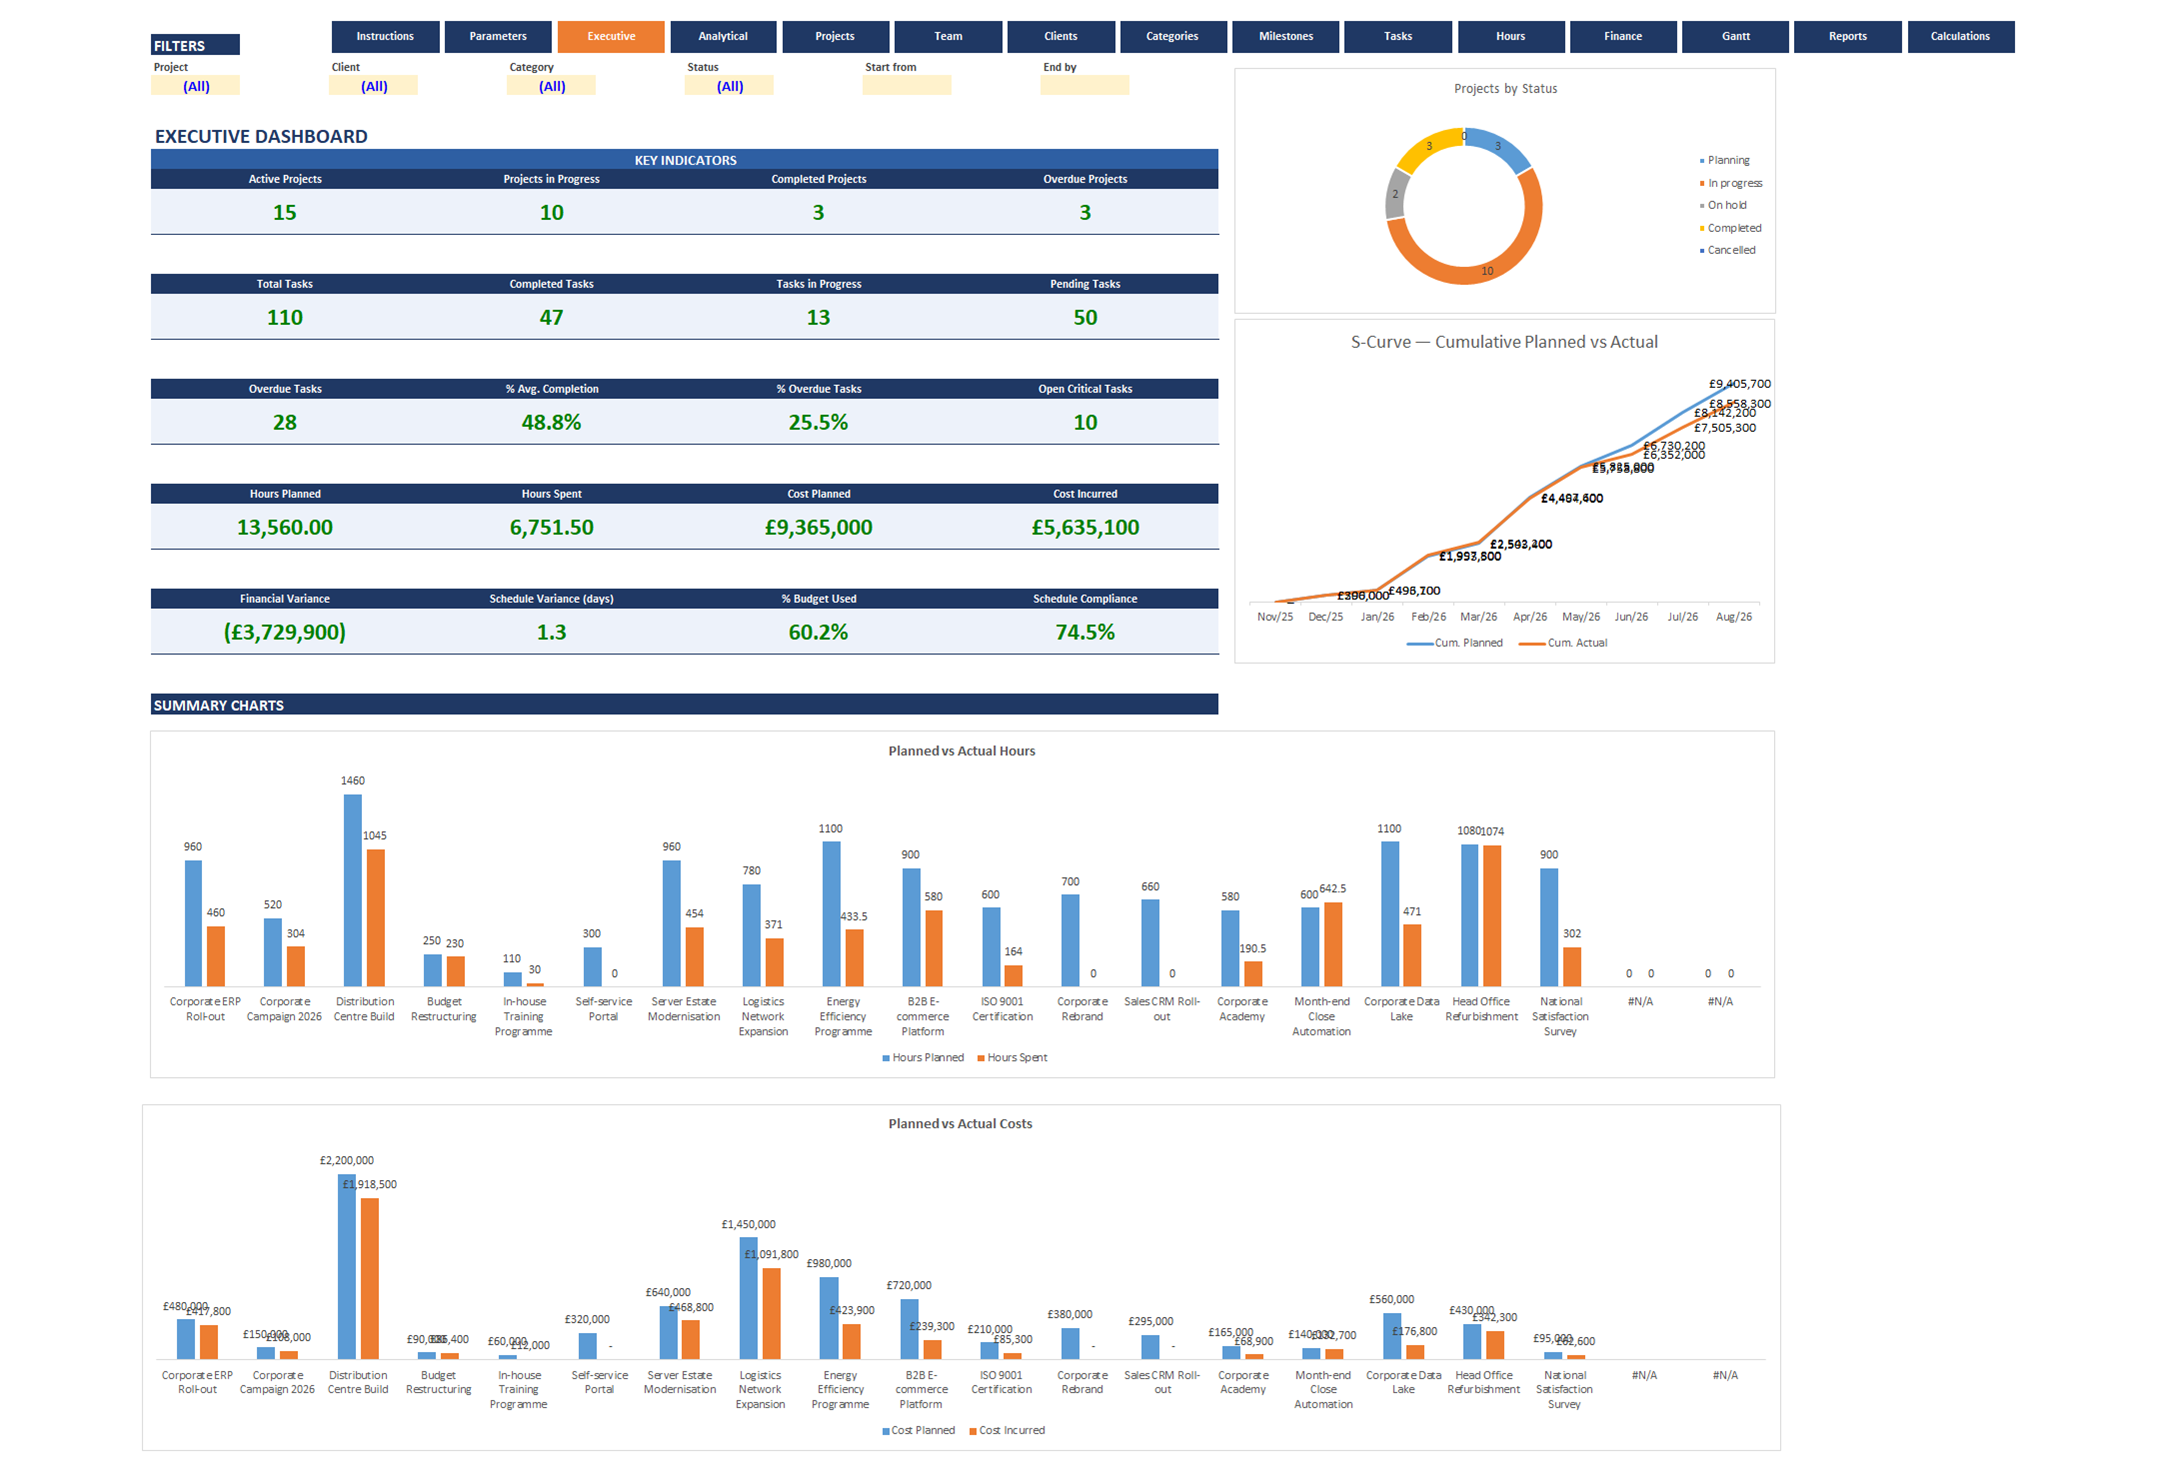
Task: Click the Completed legend entry in donut chart
Action: point(1731,229)
